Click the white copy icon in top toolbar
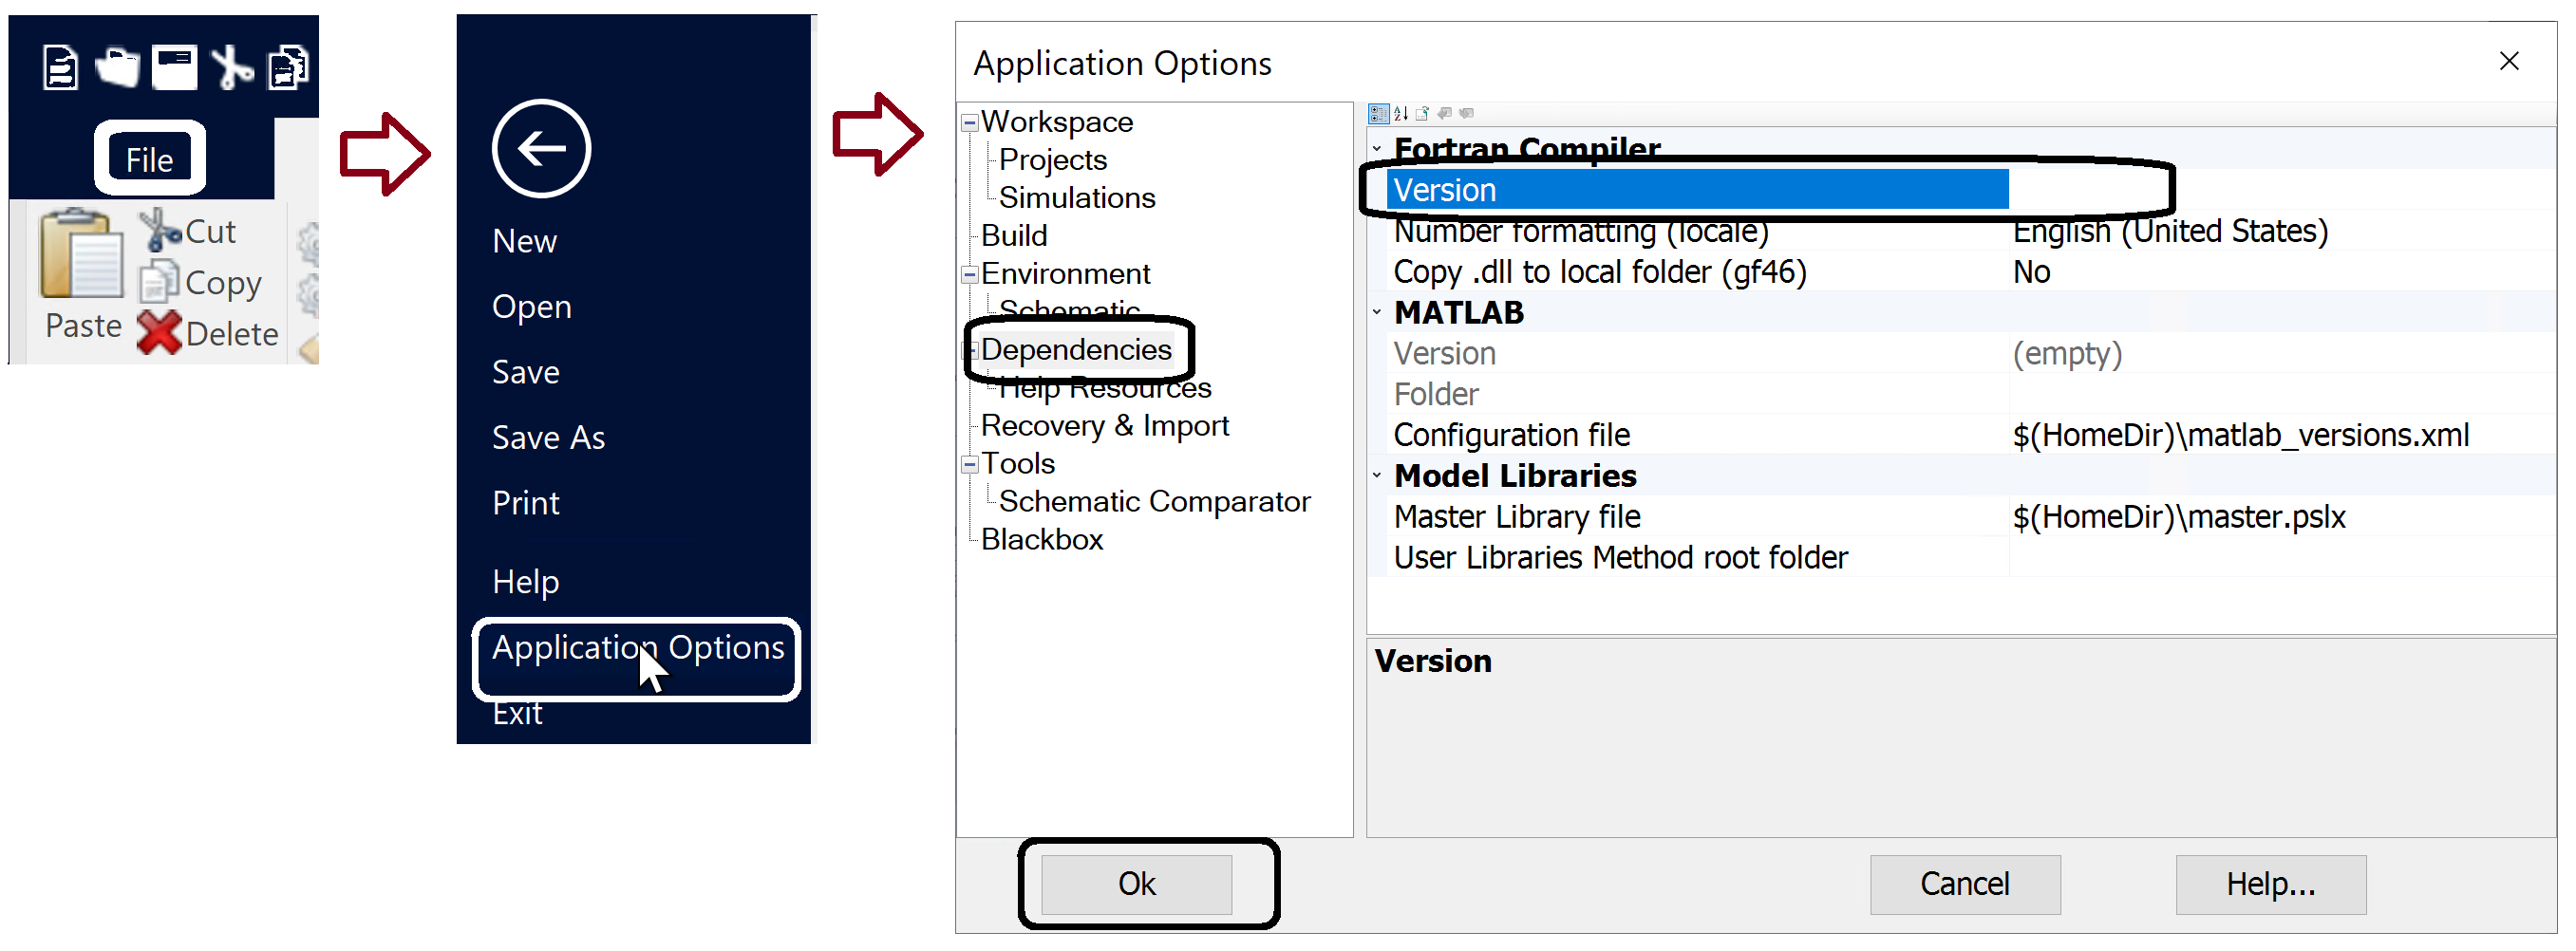Viewport: 2576px width, 951px height. click(288, 68)
